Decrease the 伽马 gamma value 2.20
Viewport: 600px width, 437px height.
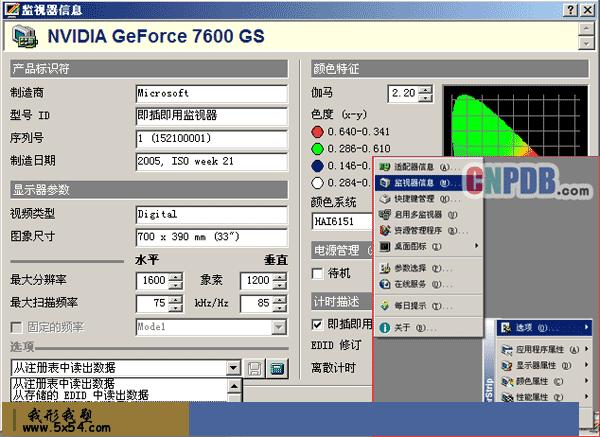tap(426, 98)
